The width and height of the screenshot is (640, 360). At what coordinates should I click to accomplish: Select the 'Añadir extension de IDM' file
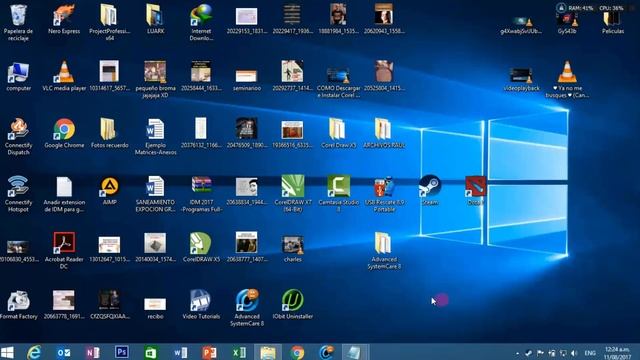tap(64, 187)
